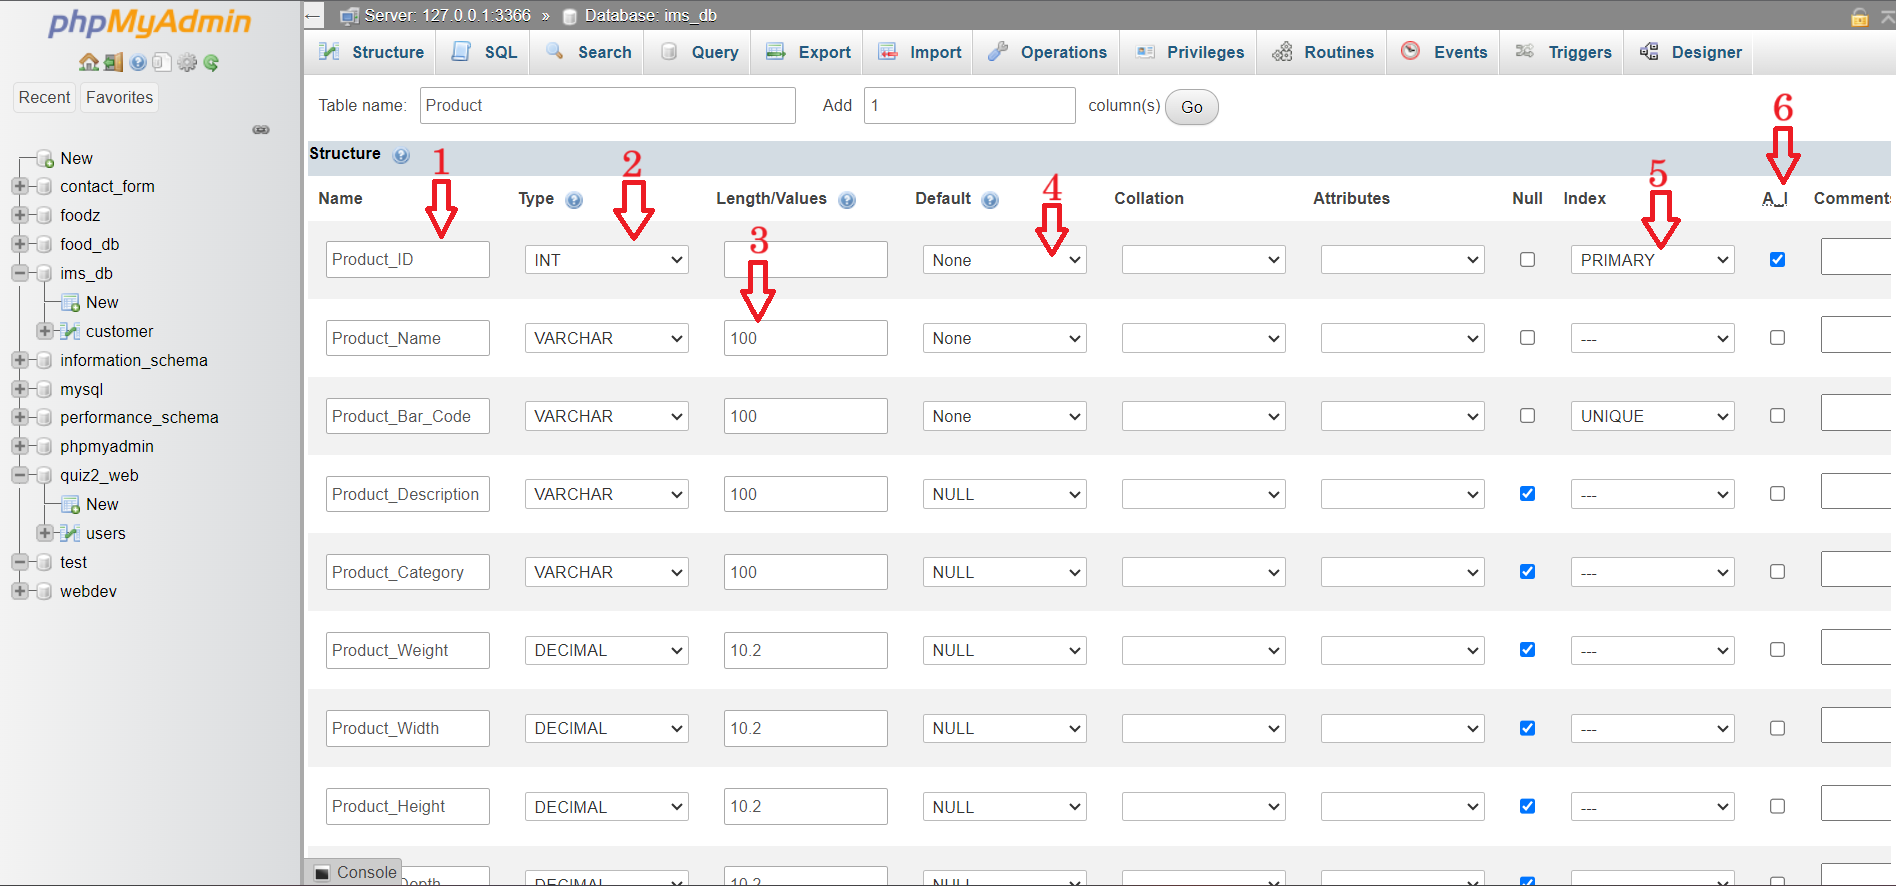Uncheck Null checkbox for Product_Weight
This screenshot has height=886, width=1896.
coord(1527,649)
